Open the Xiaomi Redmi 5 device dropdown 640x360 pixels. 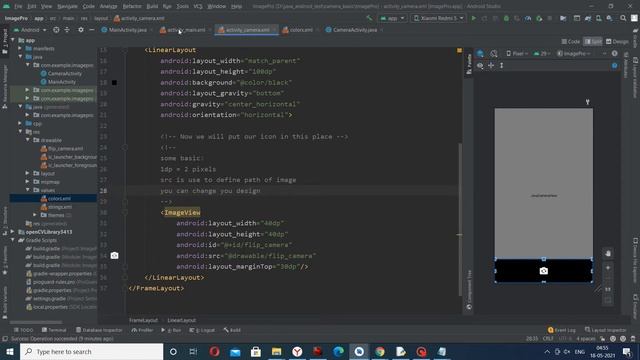pyautogui.click(x=438, y=18)
